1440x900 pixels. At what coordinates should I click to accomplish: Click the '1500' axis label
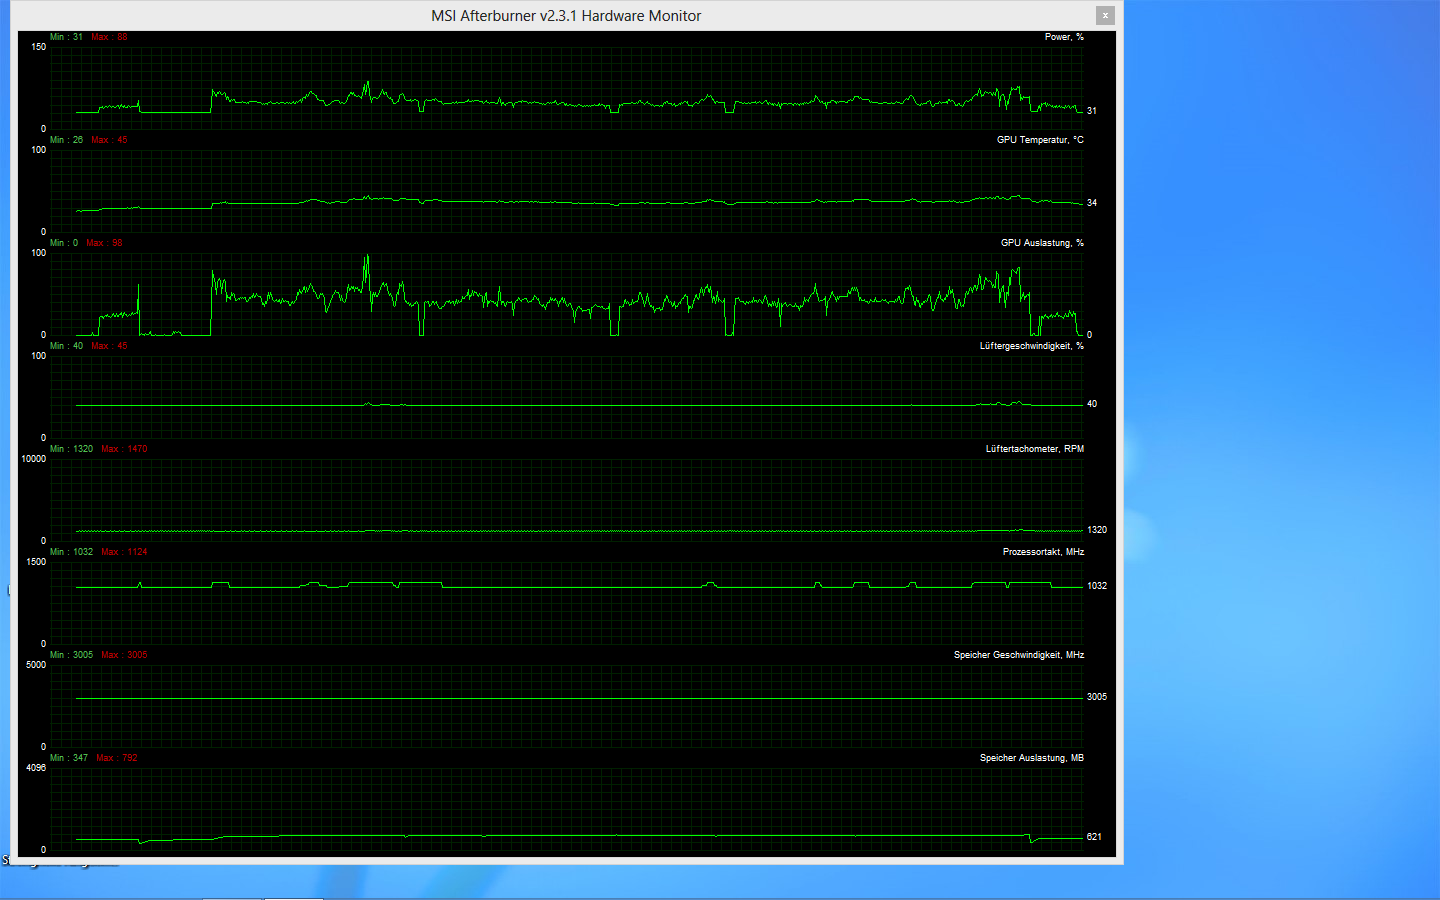pyautogui.click(x=36, y=562)
